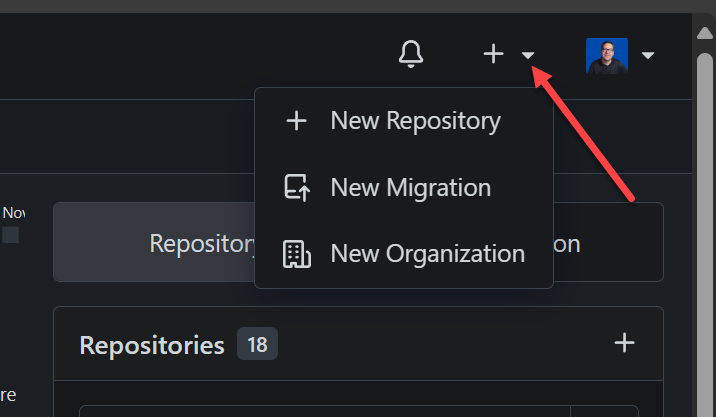This screenshot has height=417, width=716.
Task: Choose New Repository from the menu
Action: 415,121
